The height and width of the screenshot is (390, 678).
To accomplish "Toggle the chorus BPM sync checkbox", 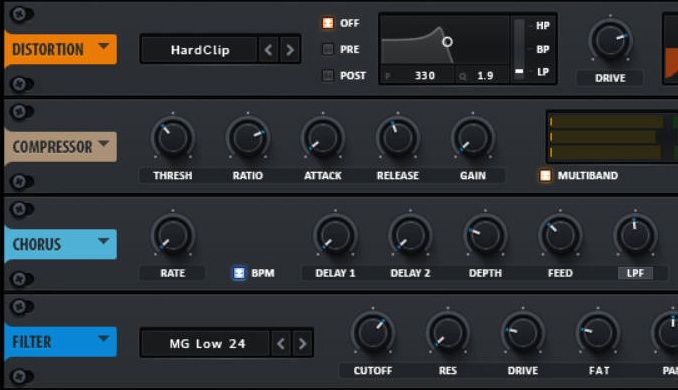I will (x=239, y=273).
